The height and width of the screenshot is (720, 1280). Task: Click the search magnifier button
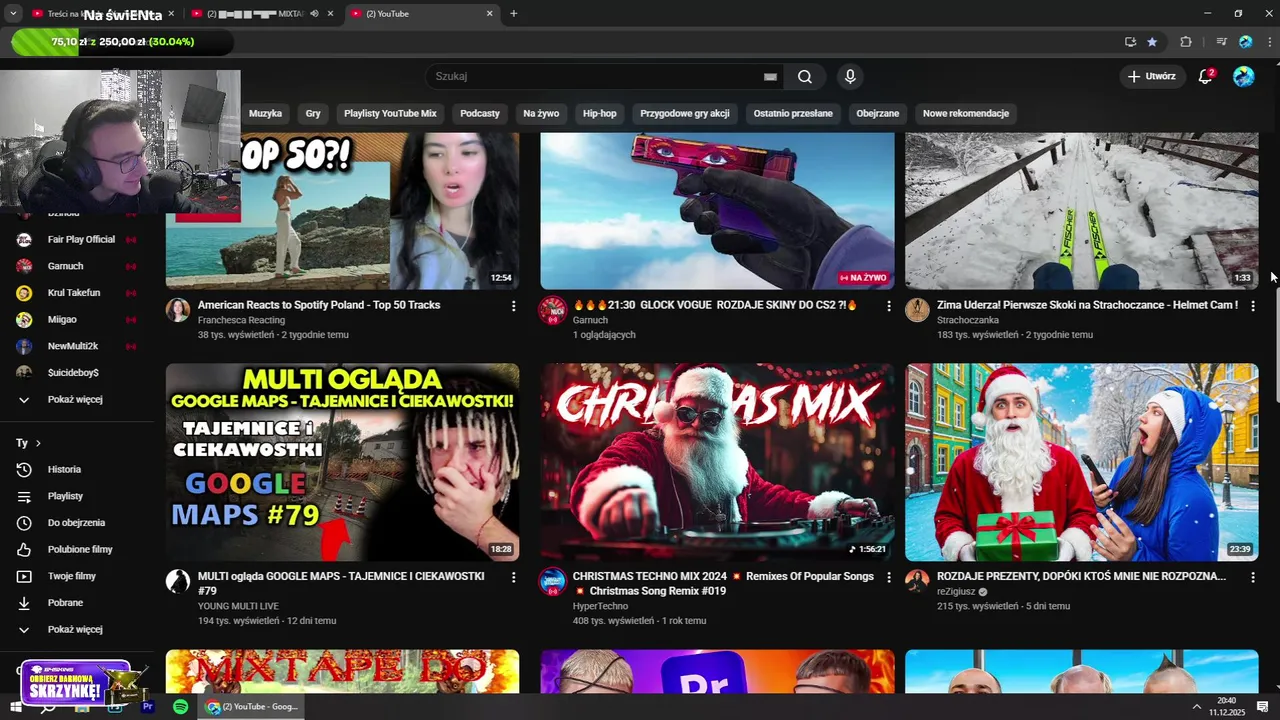click(x=805, y=77)
